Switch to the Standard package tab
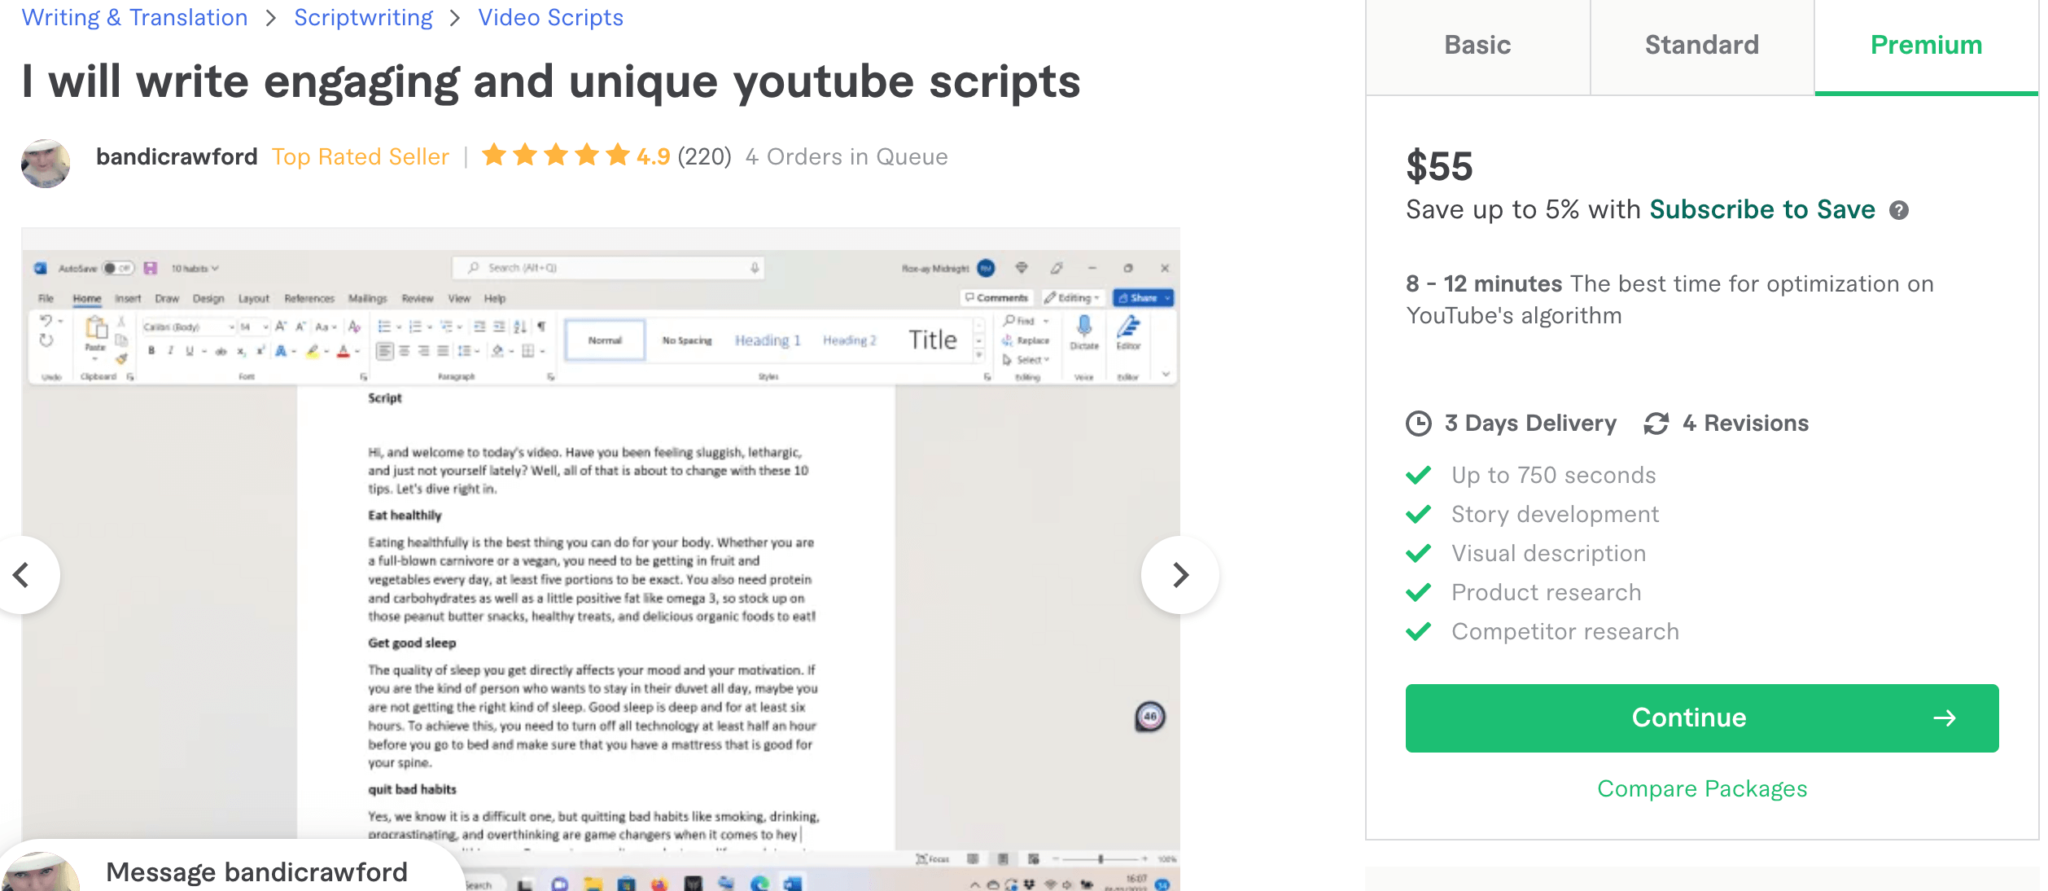 coord(1701,45)
